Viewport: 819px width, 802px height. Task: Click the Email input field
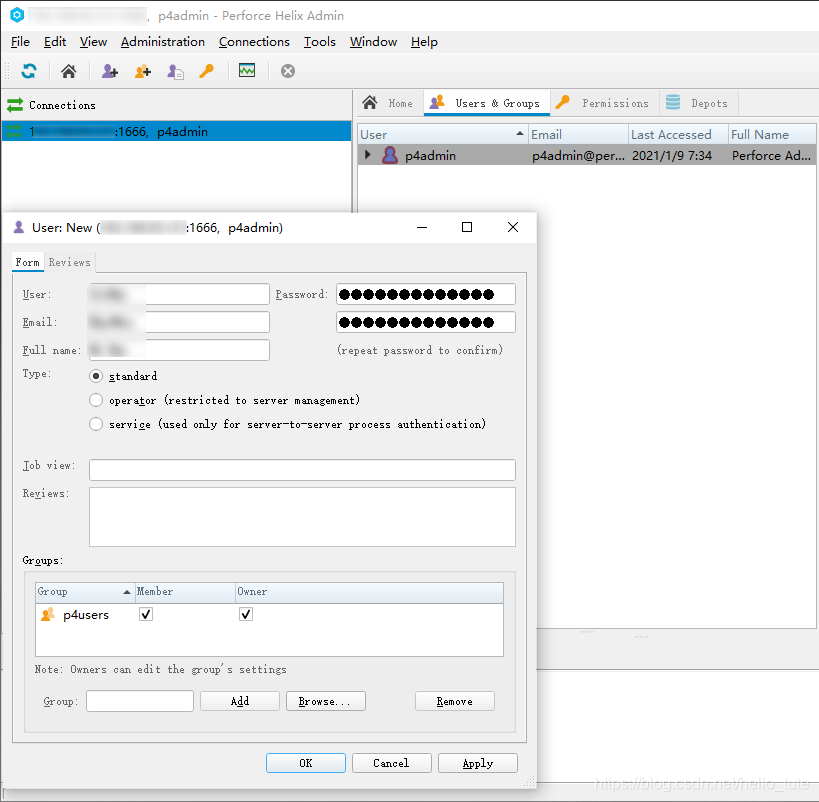(x=179, y=322)
